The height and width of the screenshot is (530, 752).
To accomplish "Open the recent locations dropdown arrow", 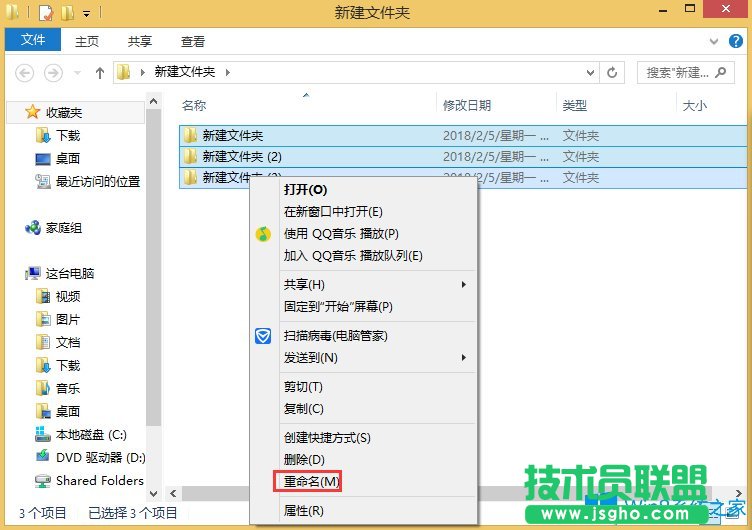I will [77, 73].
